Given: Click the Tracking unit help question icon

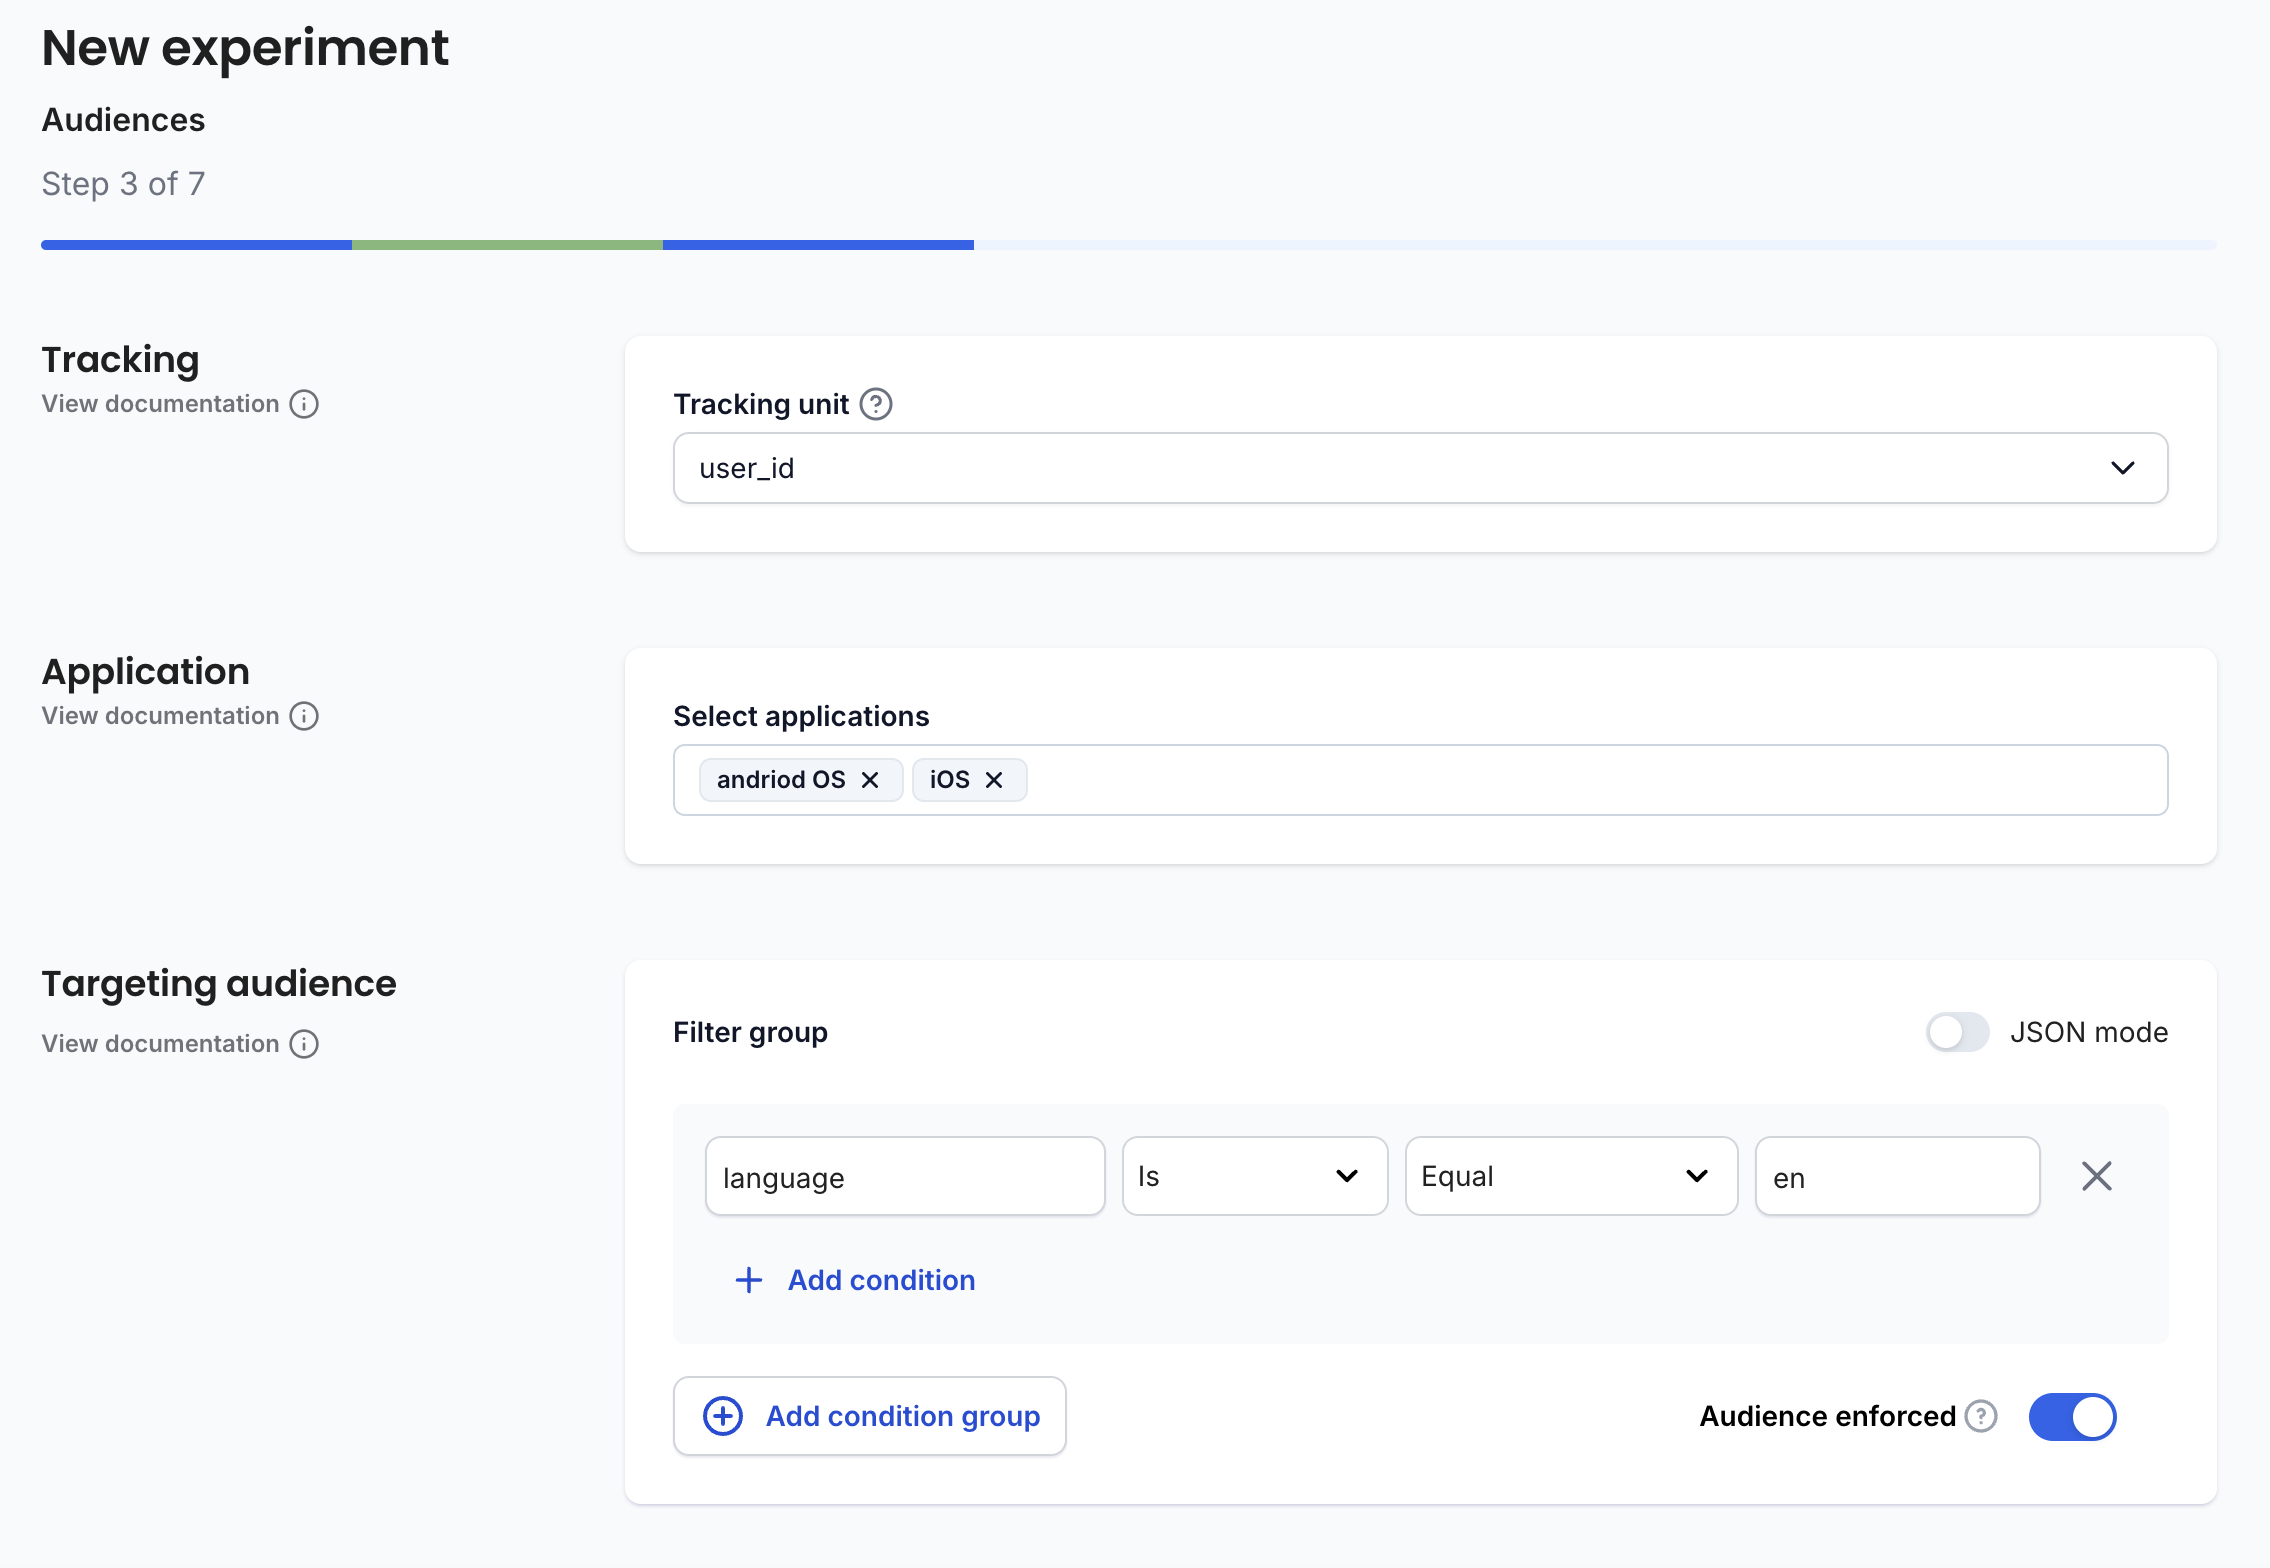Looking at the screenshot, I should point(876,404).
